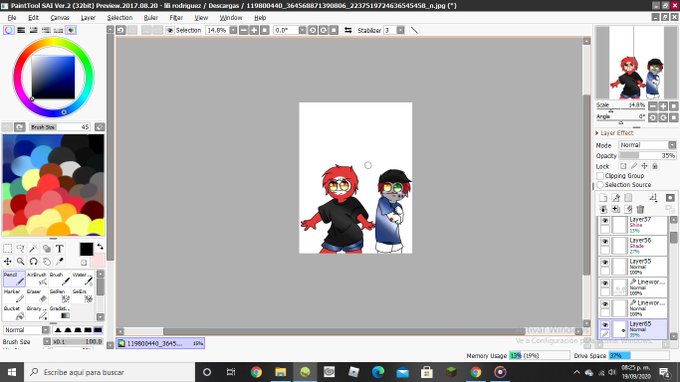Choose the Gradation tool
Image resolution: width=680 pixels, height=382 pixels.
coord(59,313)
